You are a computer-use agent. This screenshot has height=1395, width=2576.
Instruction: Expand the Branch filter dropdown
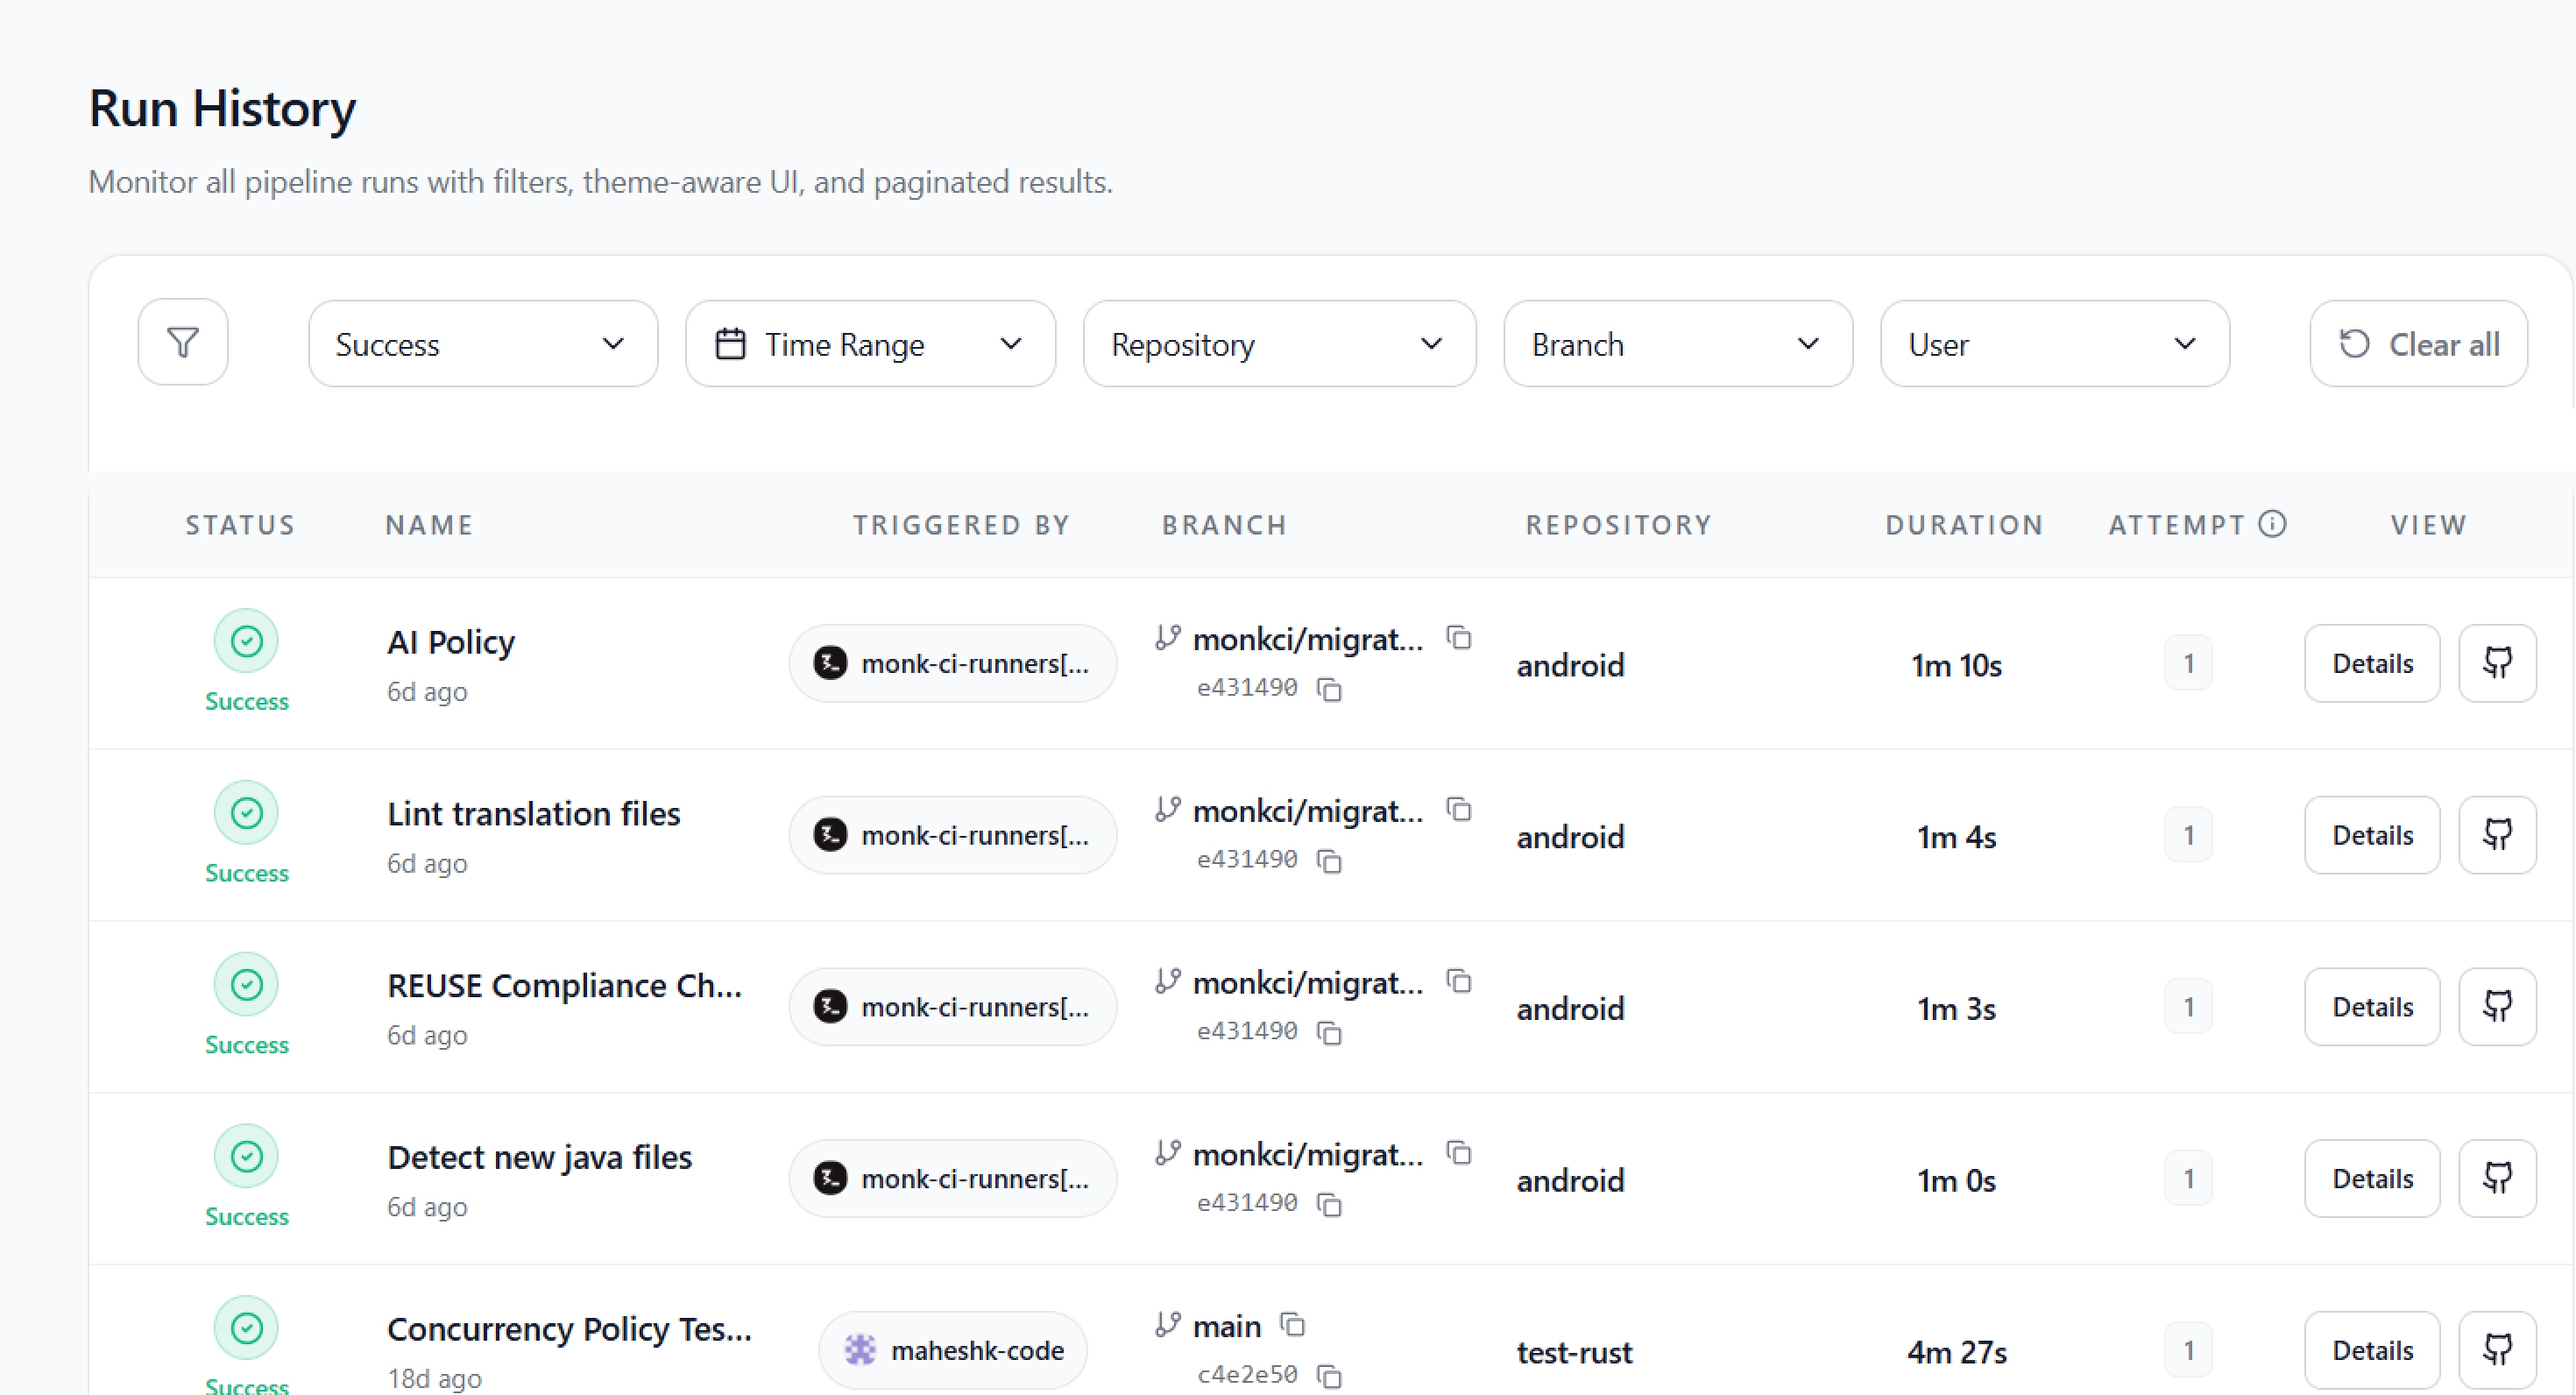[1678, 343]
